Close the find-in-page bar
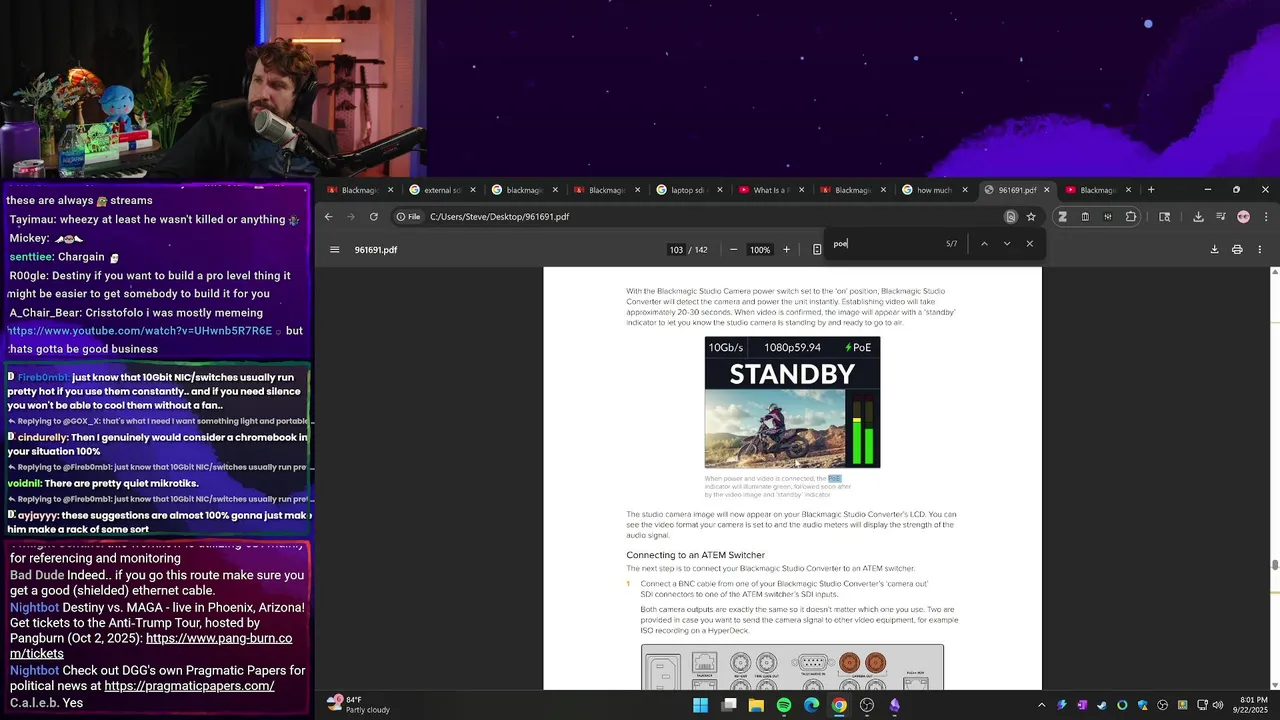This screenshot has height=720, width=1280. [x=1030, y=244]
